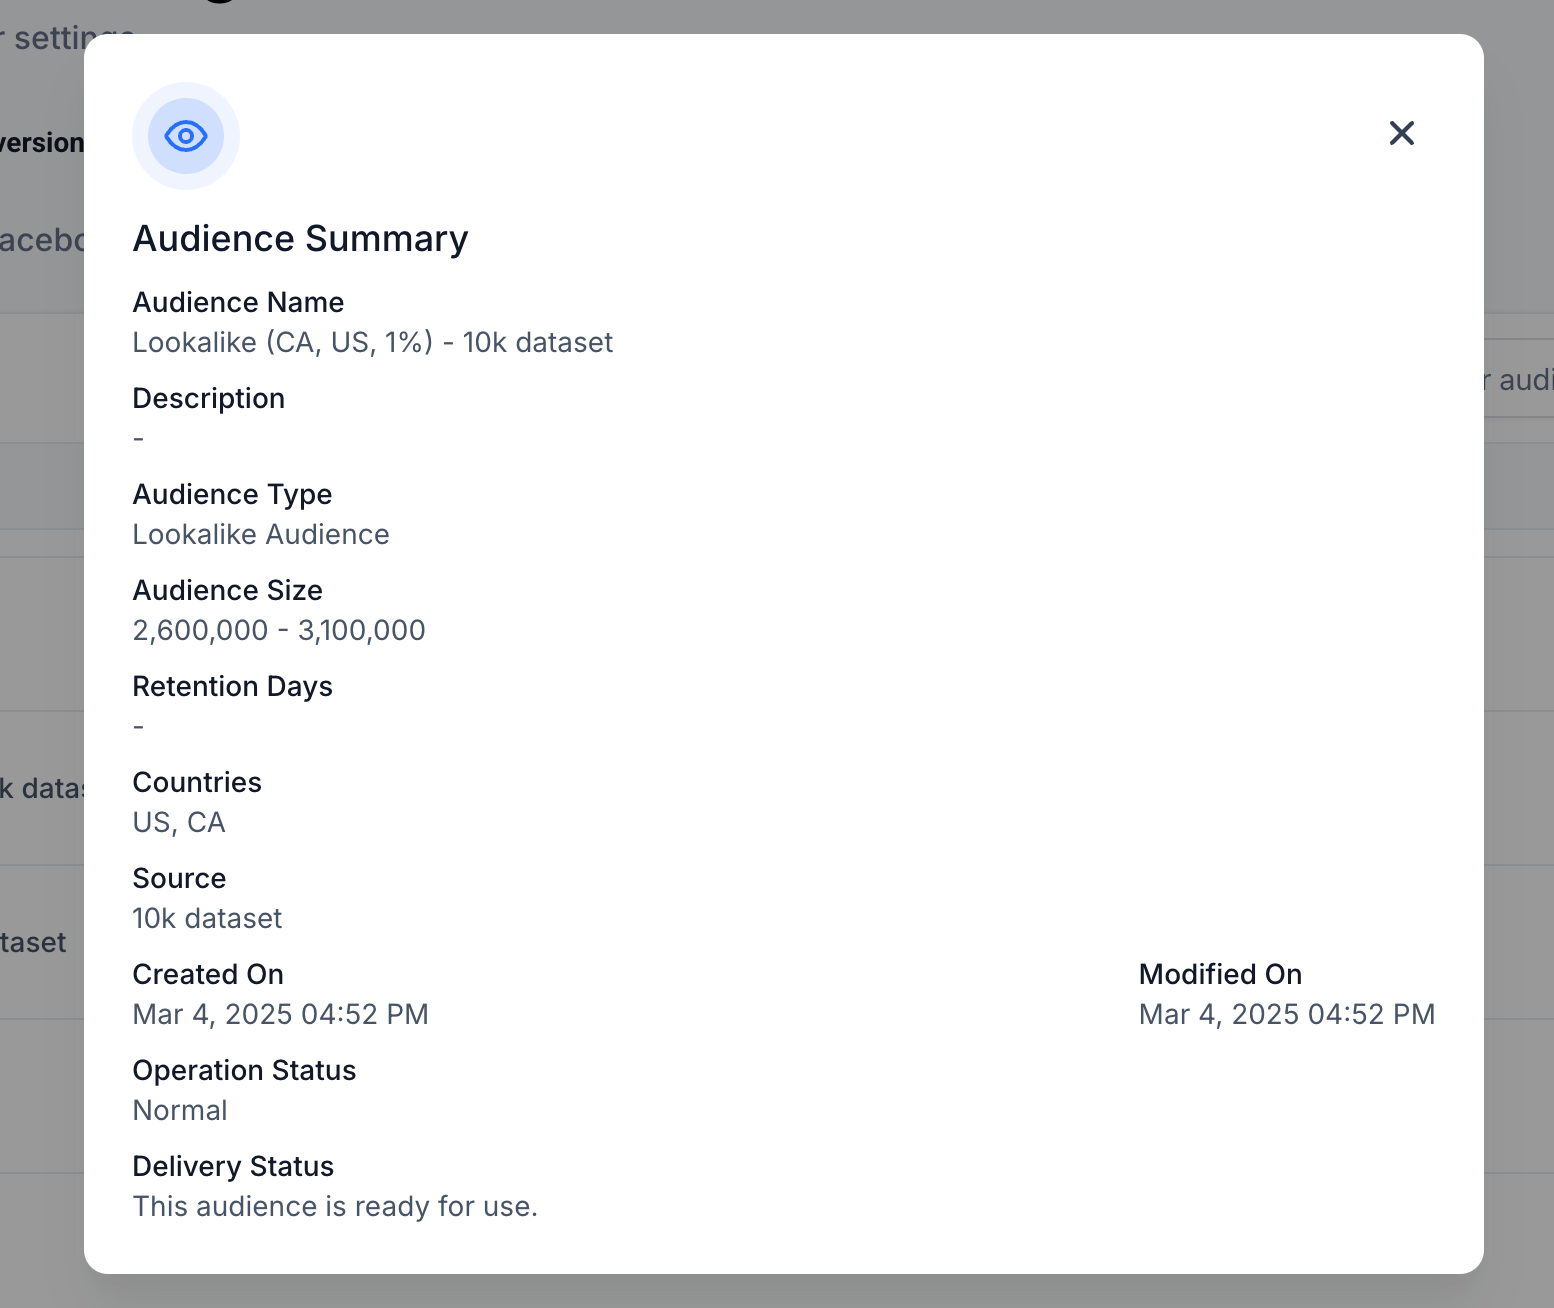Click the Audience Type label
This screenshot has width=1554, height=1308.
[x=232, y=494]
